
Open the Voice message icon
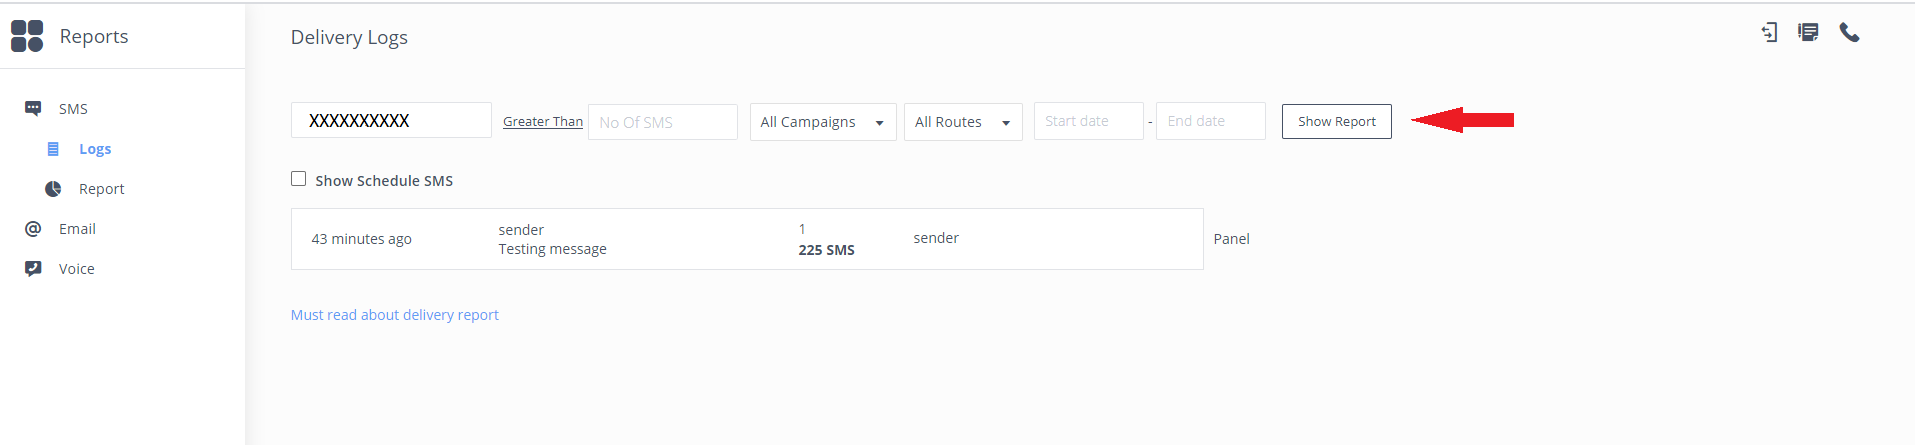(33, 269)
